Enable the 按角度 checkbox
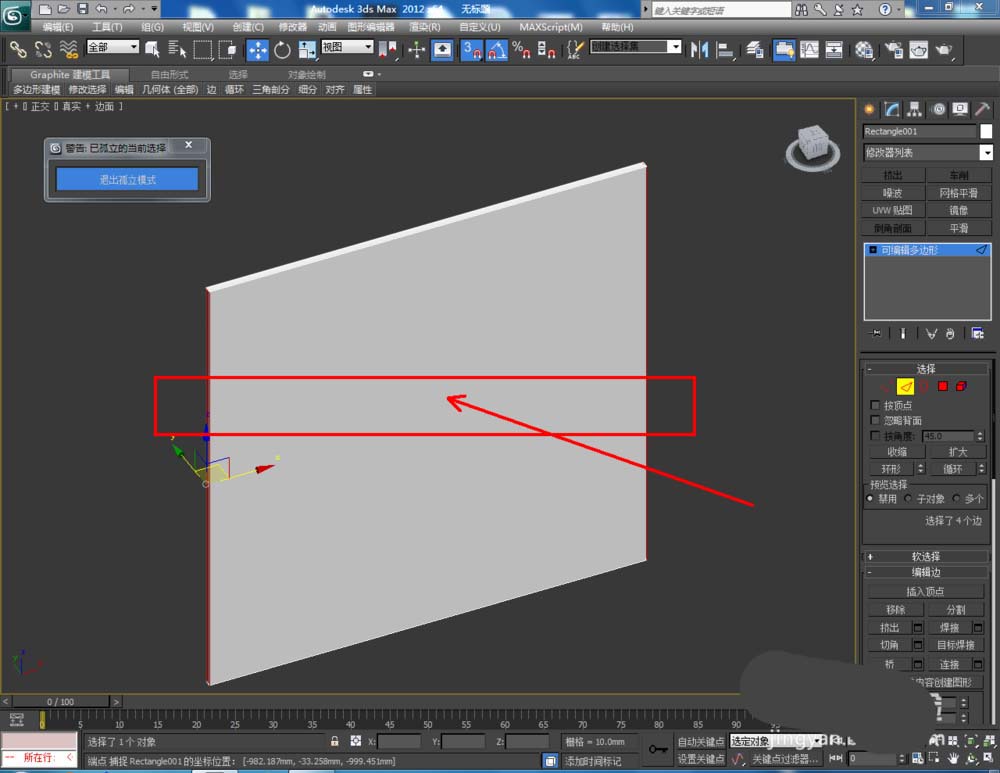Image resolution: width=1000 pixels, height=773 pixels. (875, 436)
